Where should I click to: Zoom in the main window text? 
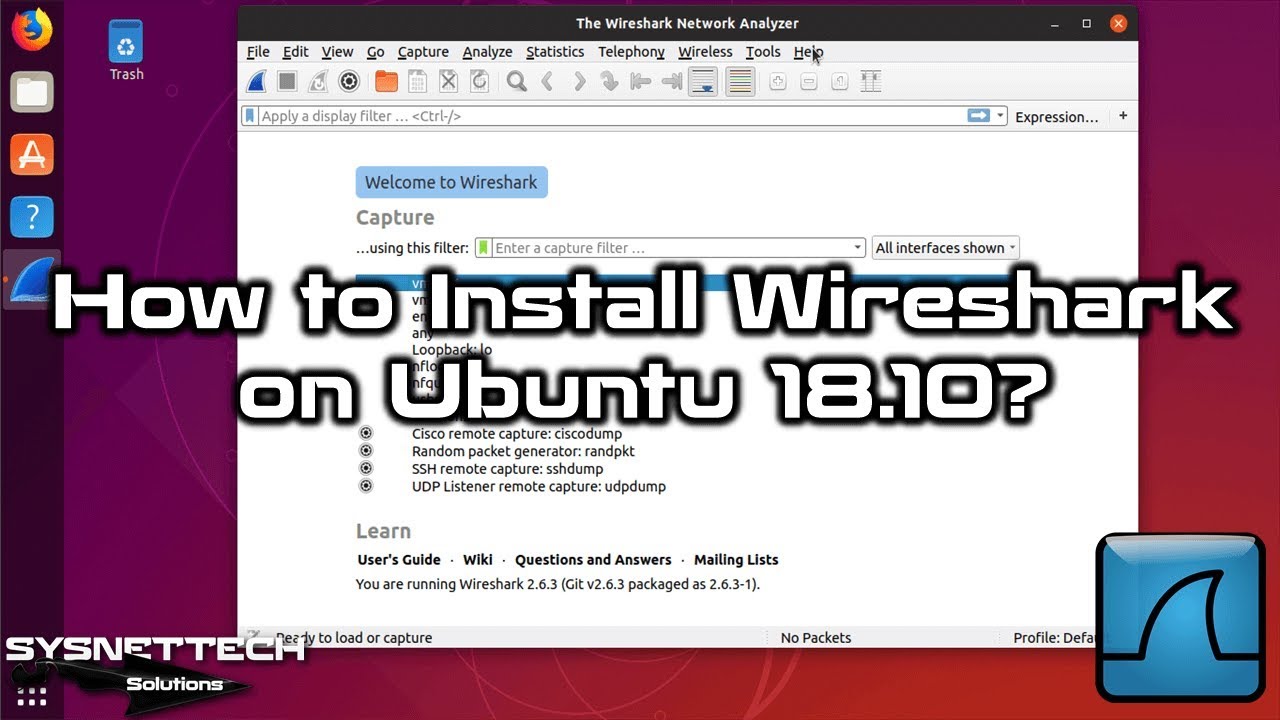(777, 82)
